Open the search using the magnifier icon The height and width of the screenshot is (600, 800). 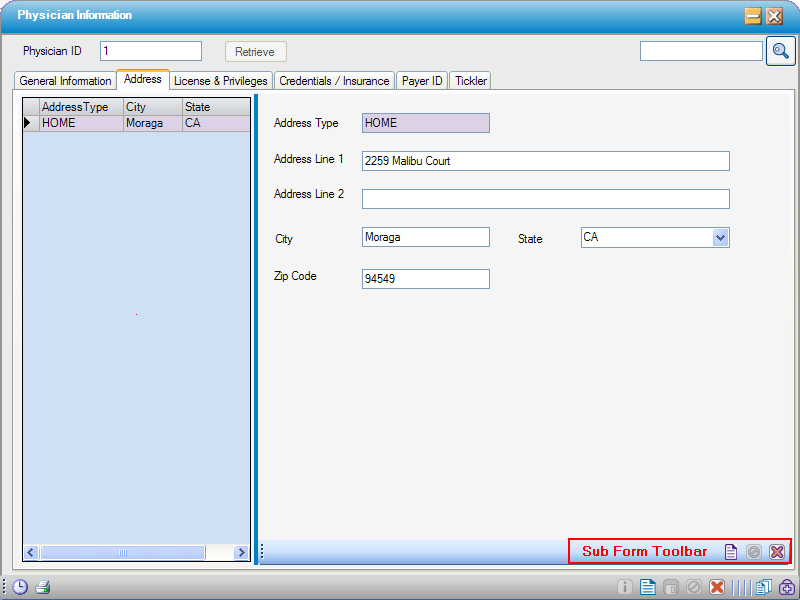point(781,50)
